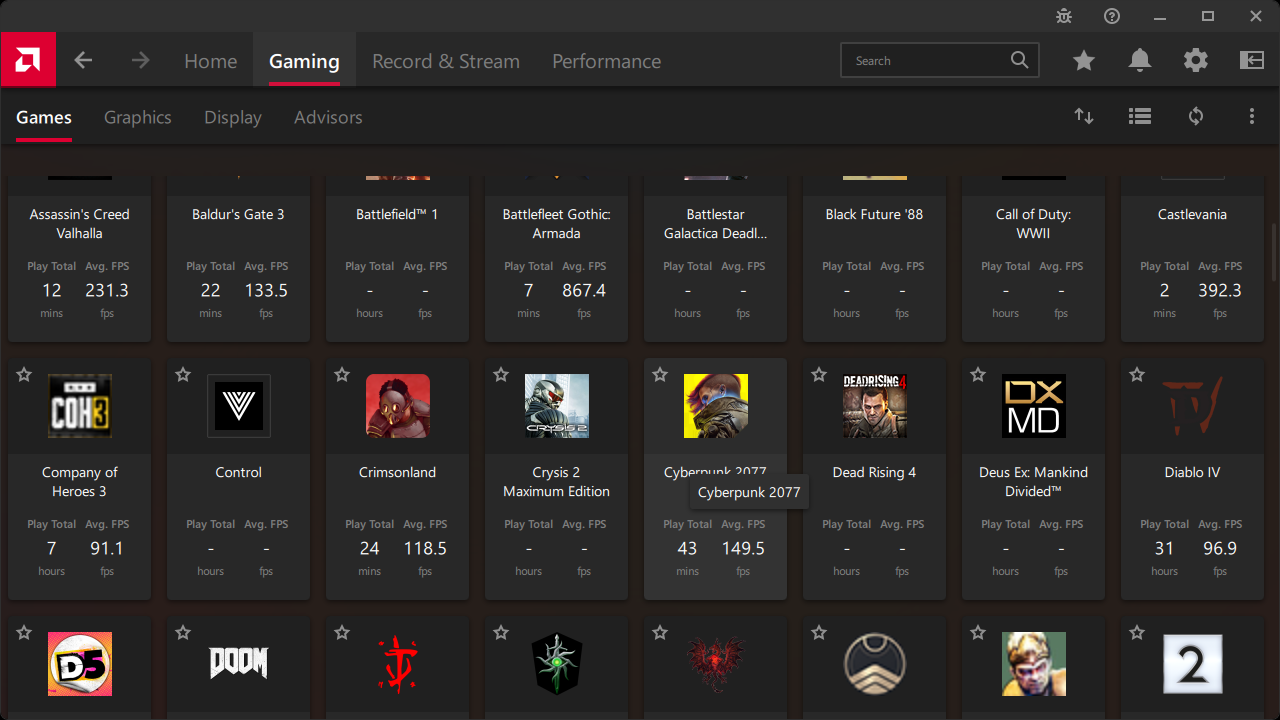Open the Record & Stream tab
This screenshot has width=1280, height=720.
pyautogui.click(x=446, y=61)
